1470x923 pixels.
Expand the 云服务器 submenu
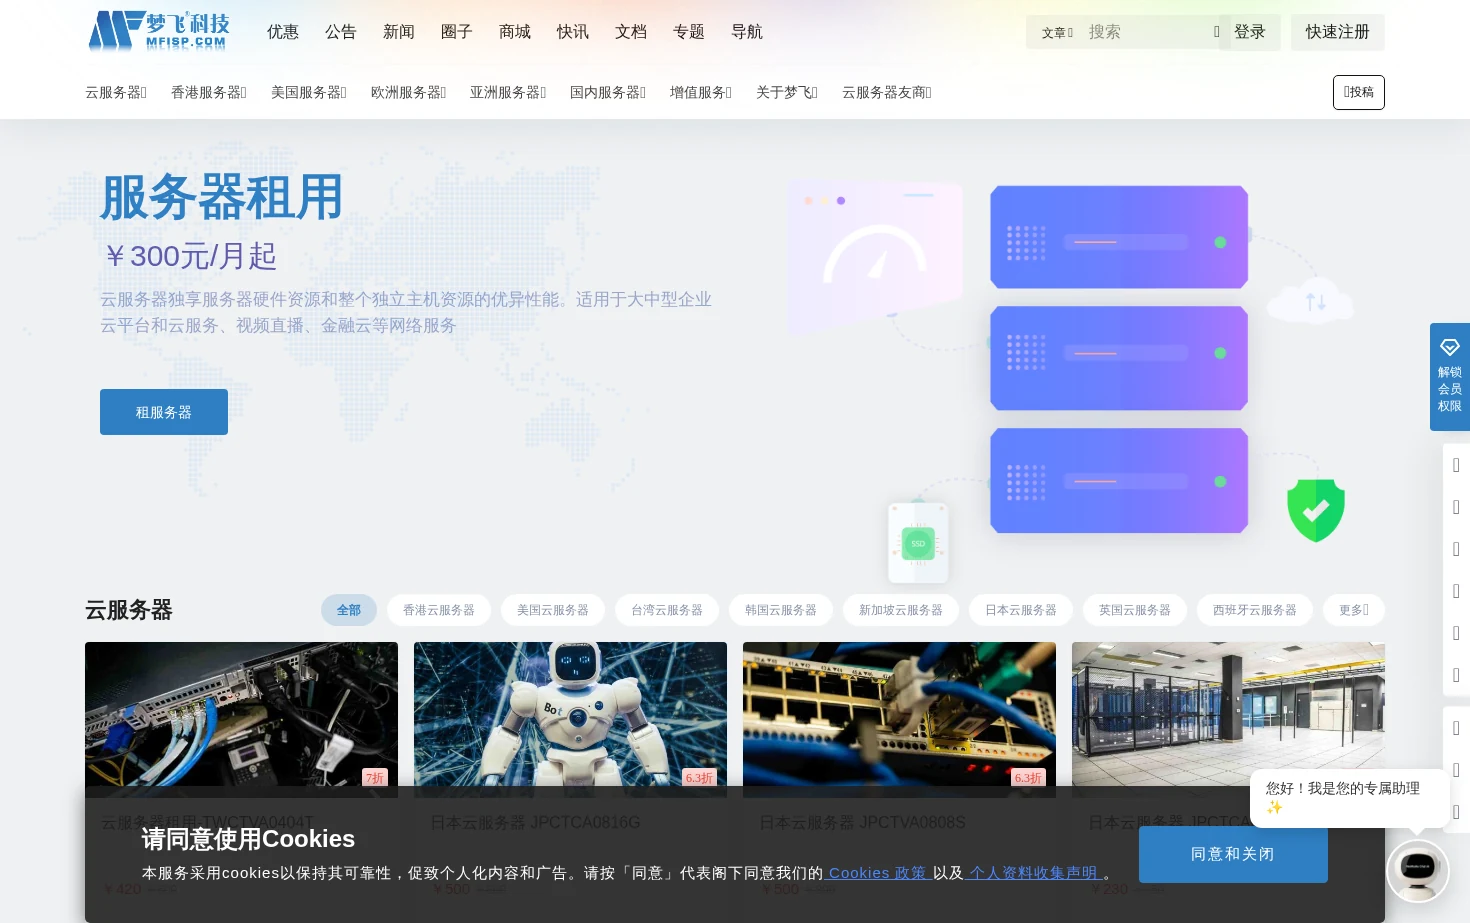pos(116,92)
